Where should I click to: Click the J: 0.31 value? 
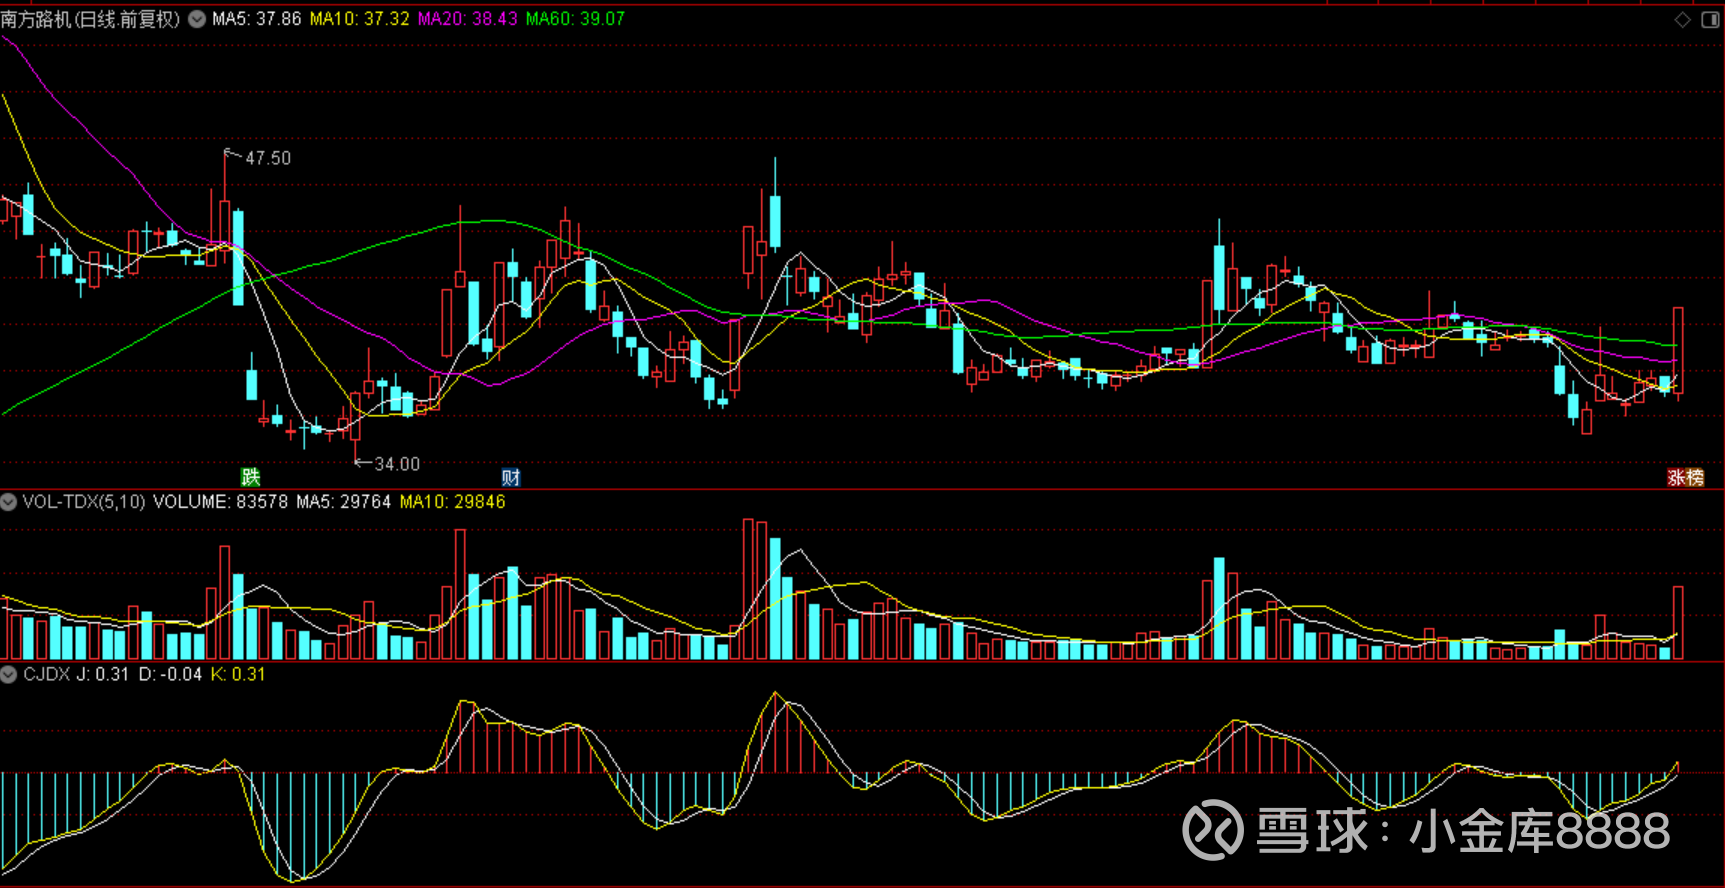(104, 675)
